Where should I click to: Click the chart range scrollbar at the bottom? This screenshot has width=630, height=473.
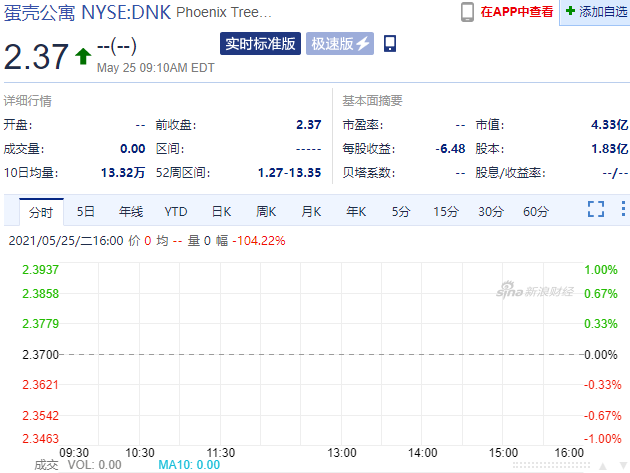click(551, 465)
